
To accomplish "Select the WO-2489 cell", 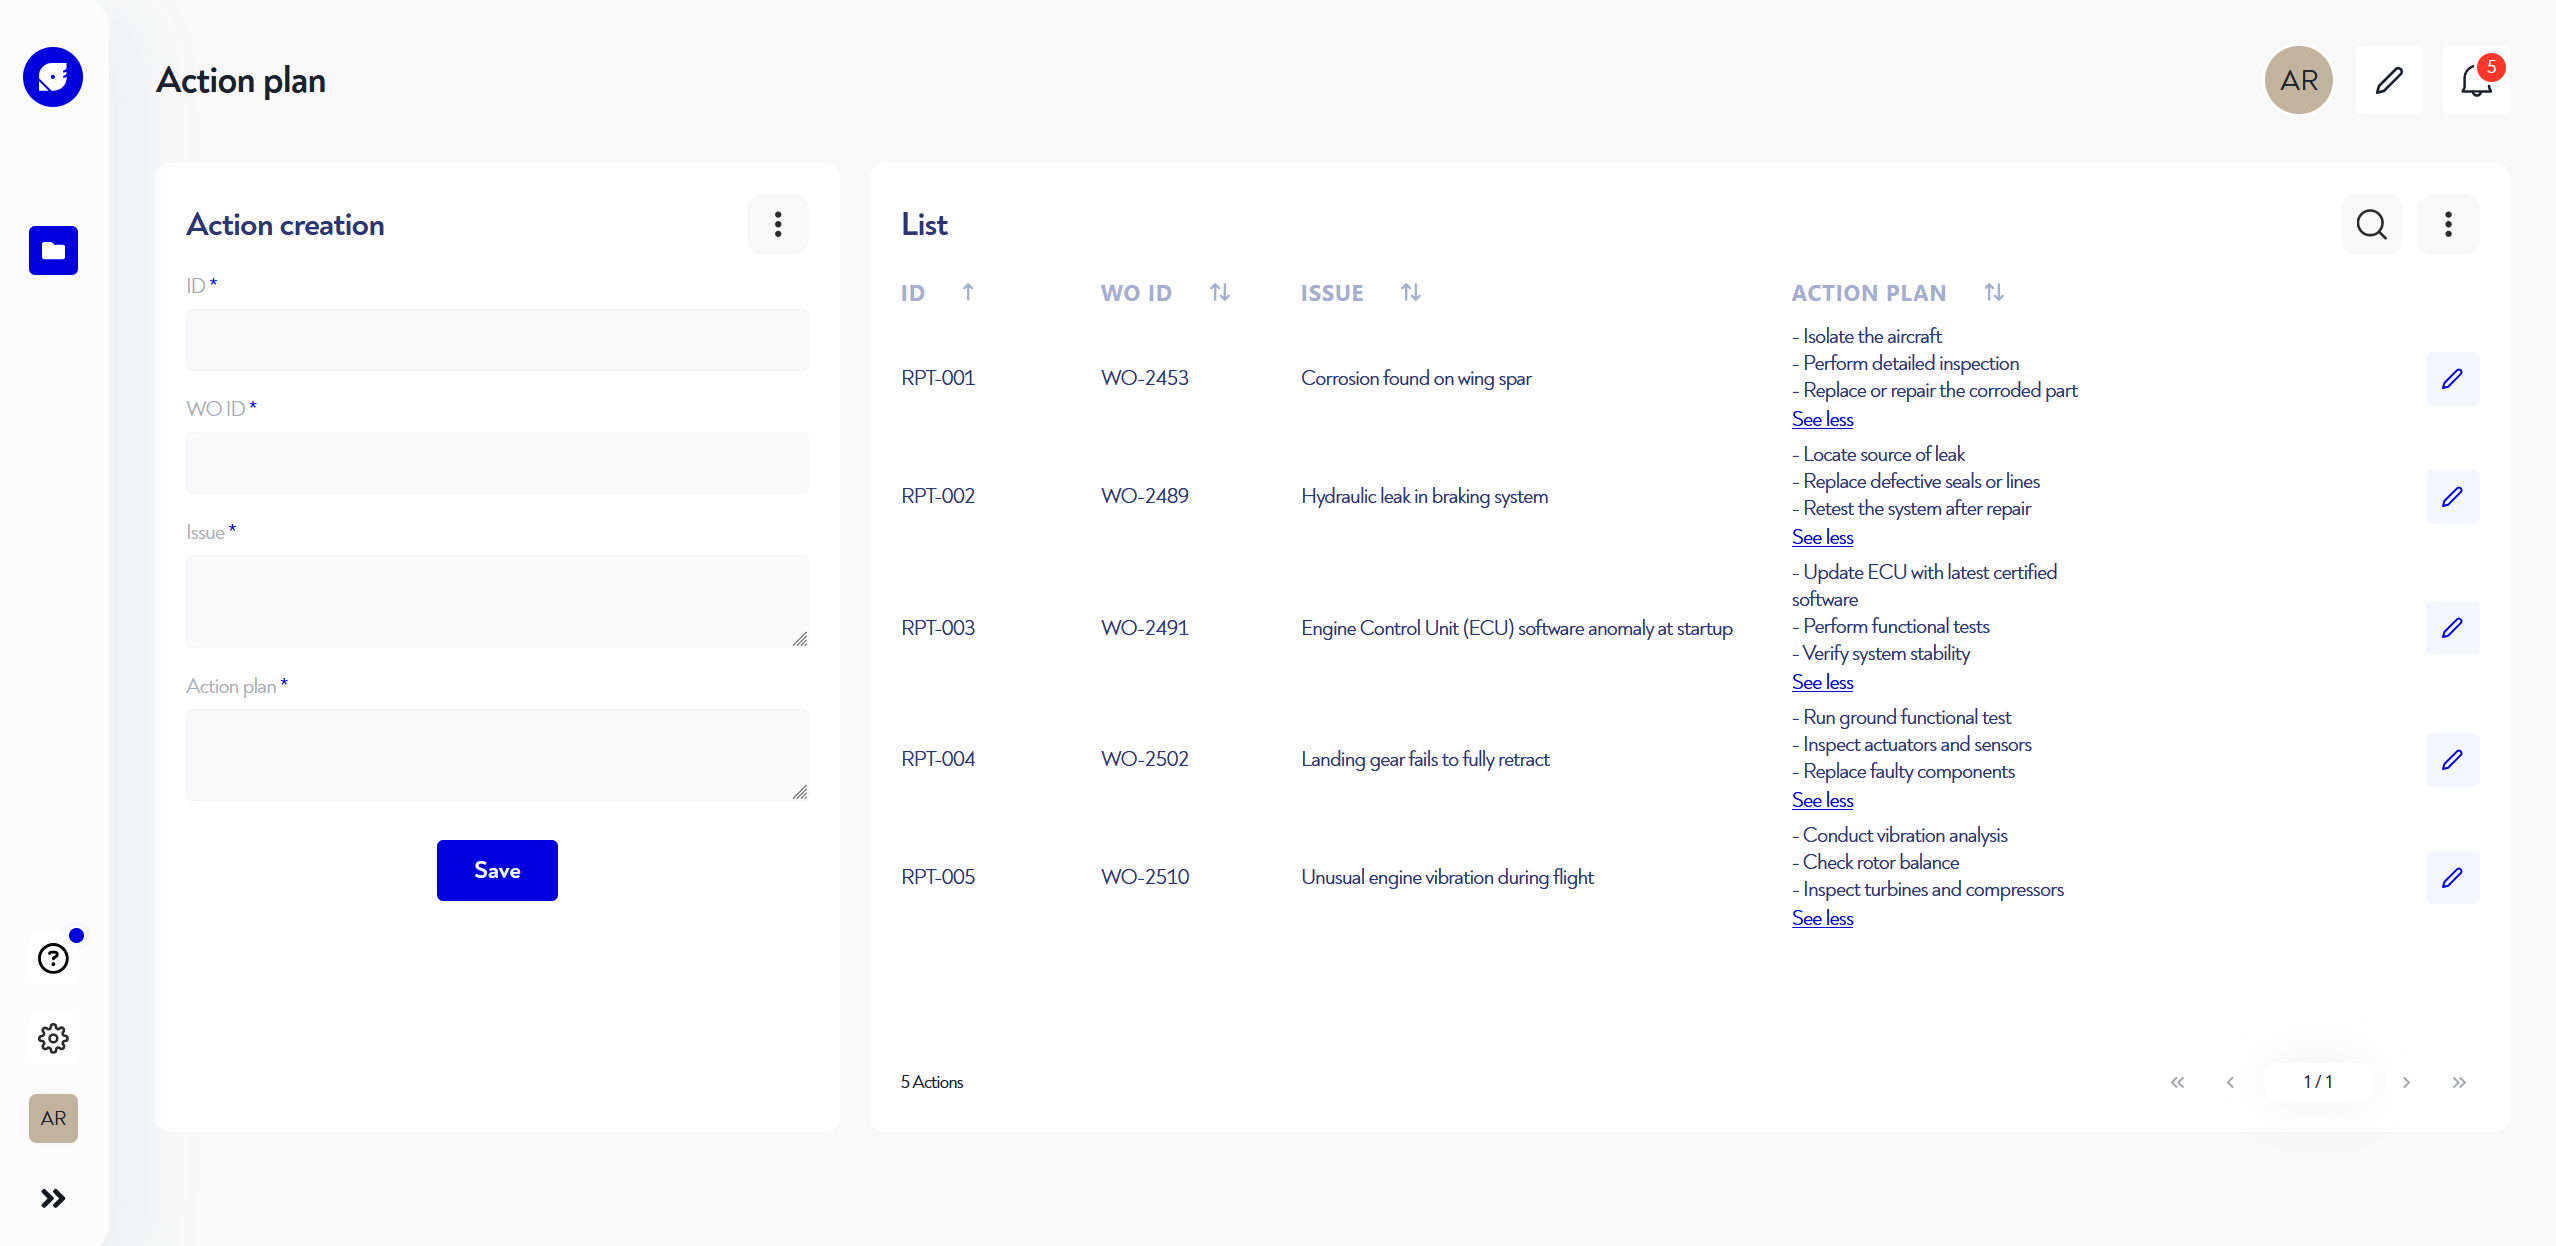I will [x=1145, y=496].
